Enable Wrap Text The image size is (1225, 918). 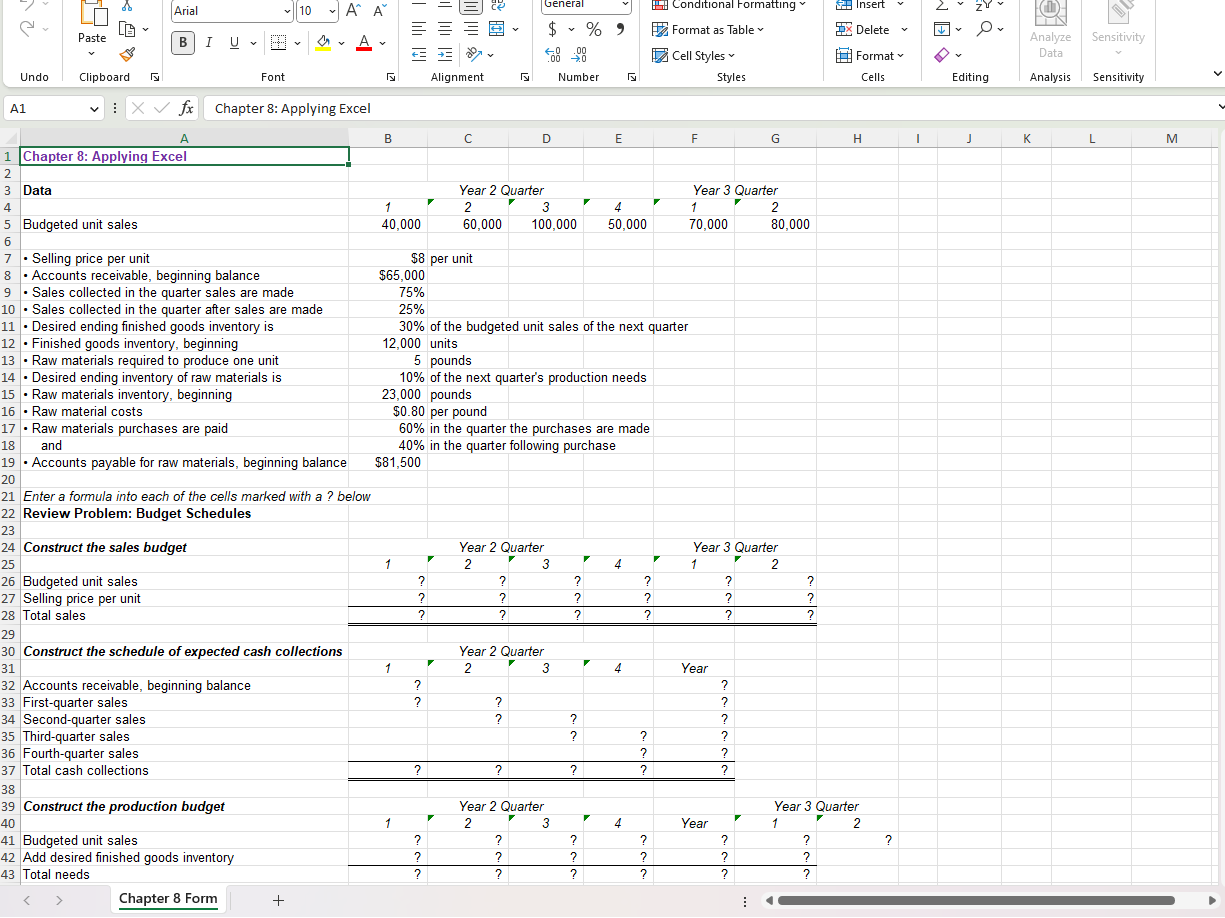pyautogui.click(x=497, y=6)
